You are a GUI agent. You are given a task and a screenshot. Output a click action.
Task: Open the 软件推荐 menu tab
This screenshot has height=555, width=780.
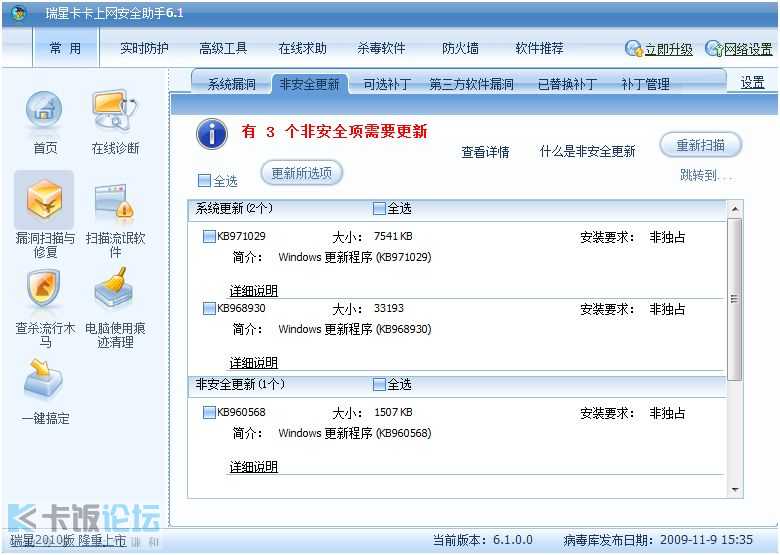(x=539, y=48)
